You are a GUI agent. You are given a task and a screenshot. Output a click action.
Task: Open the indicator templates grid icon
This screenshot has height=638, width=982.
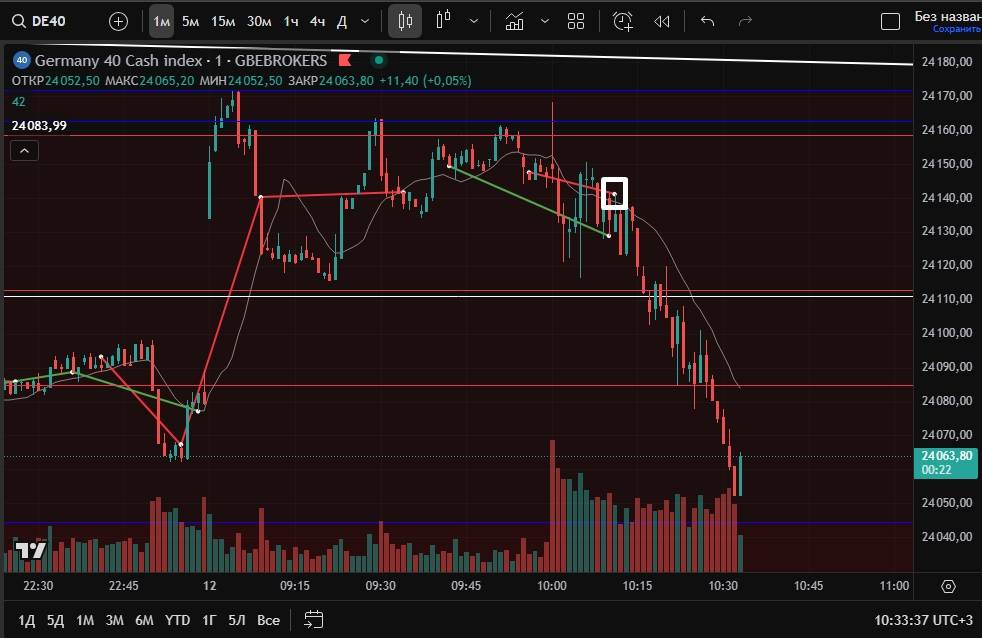[576, 21]
